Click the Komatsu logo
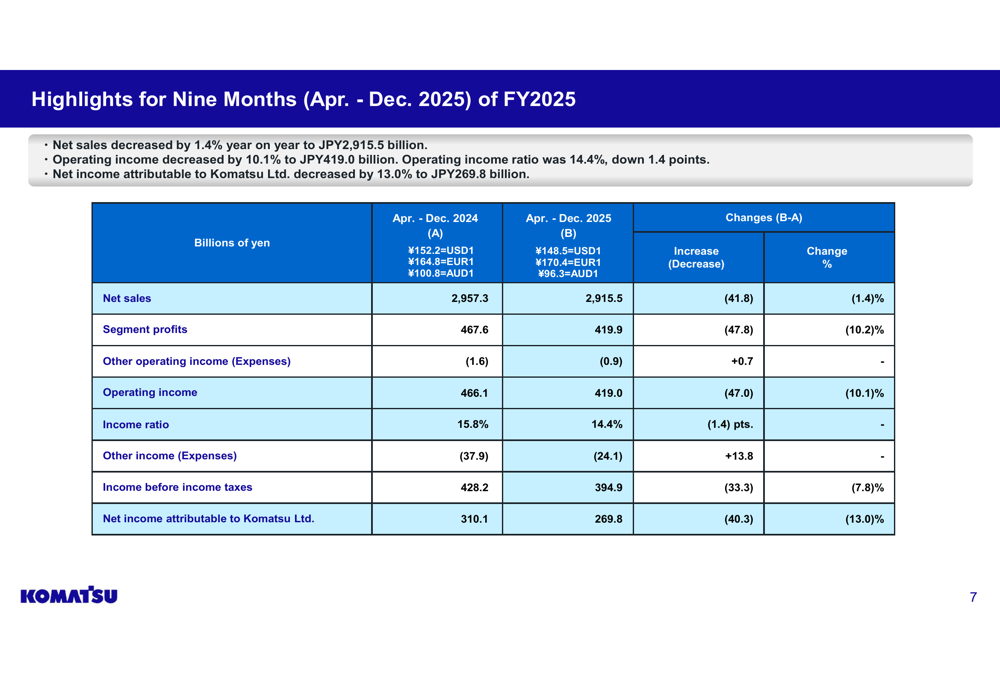The image size is (1000, 685). 69,596
